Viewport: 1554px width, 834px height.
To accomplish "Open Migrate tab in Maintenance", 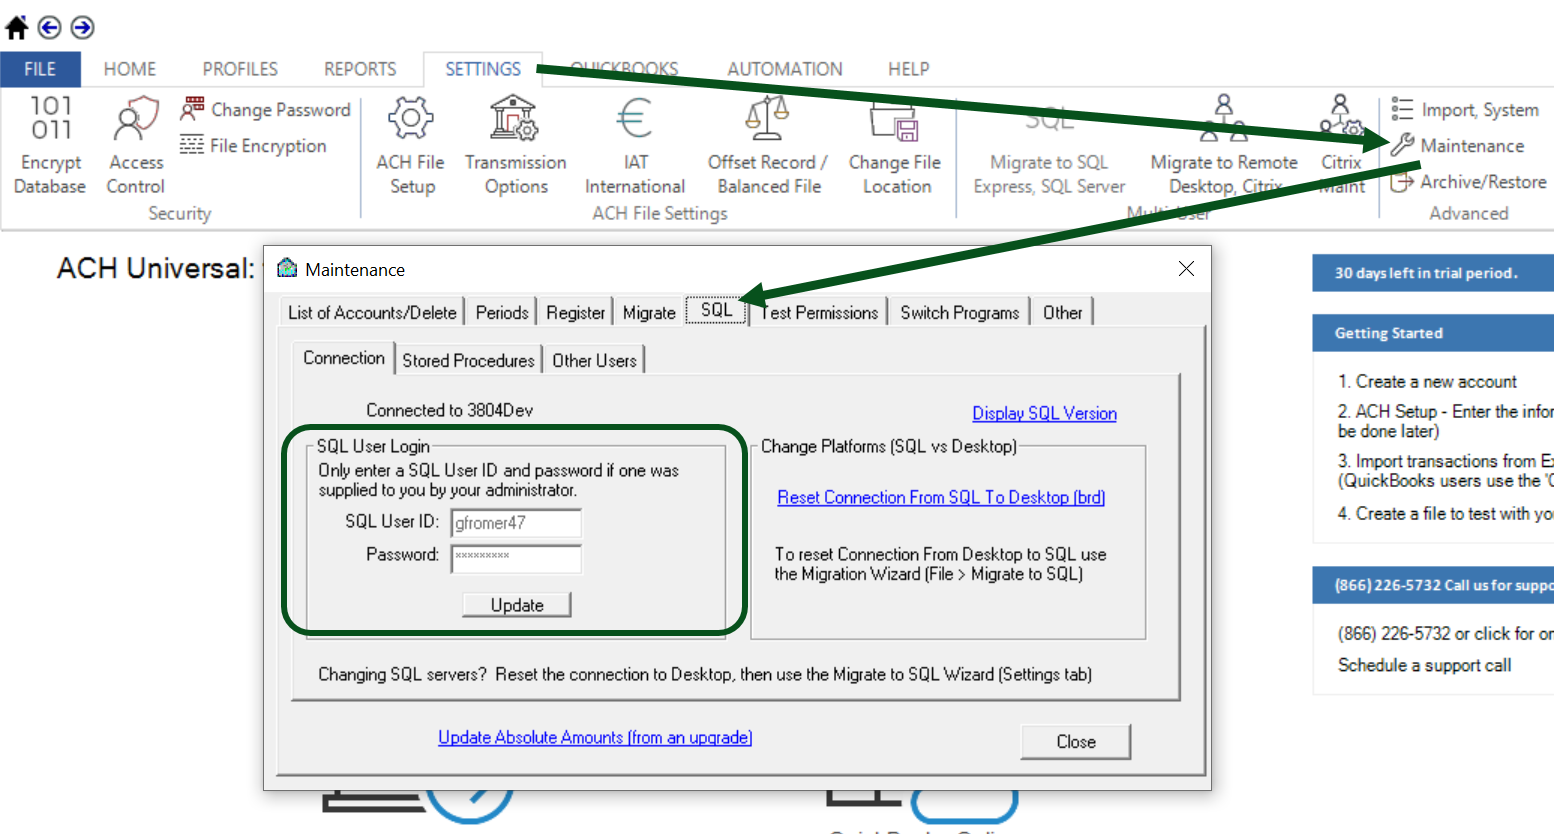I will (x=649, y=312).
